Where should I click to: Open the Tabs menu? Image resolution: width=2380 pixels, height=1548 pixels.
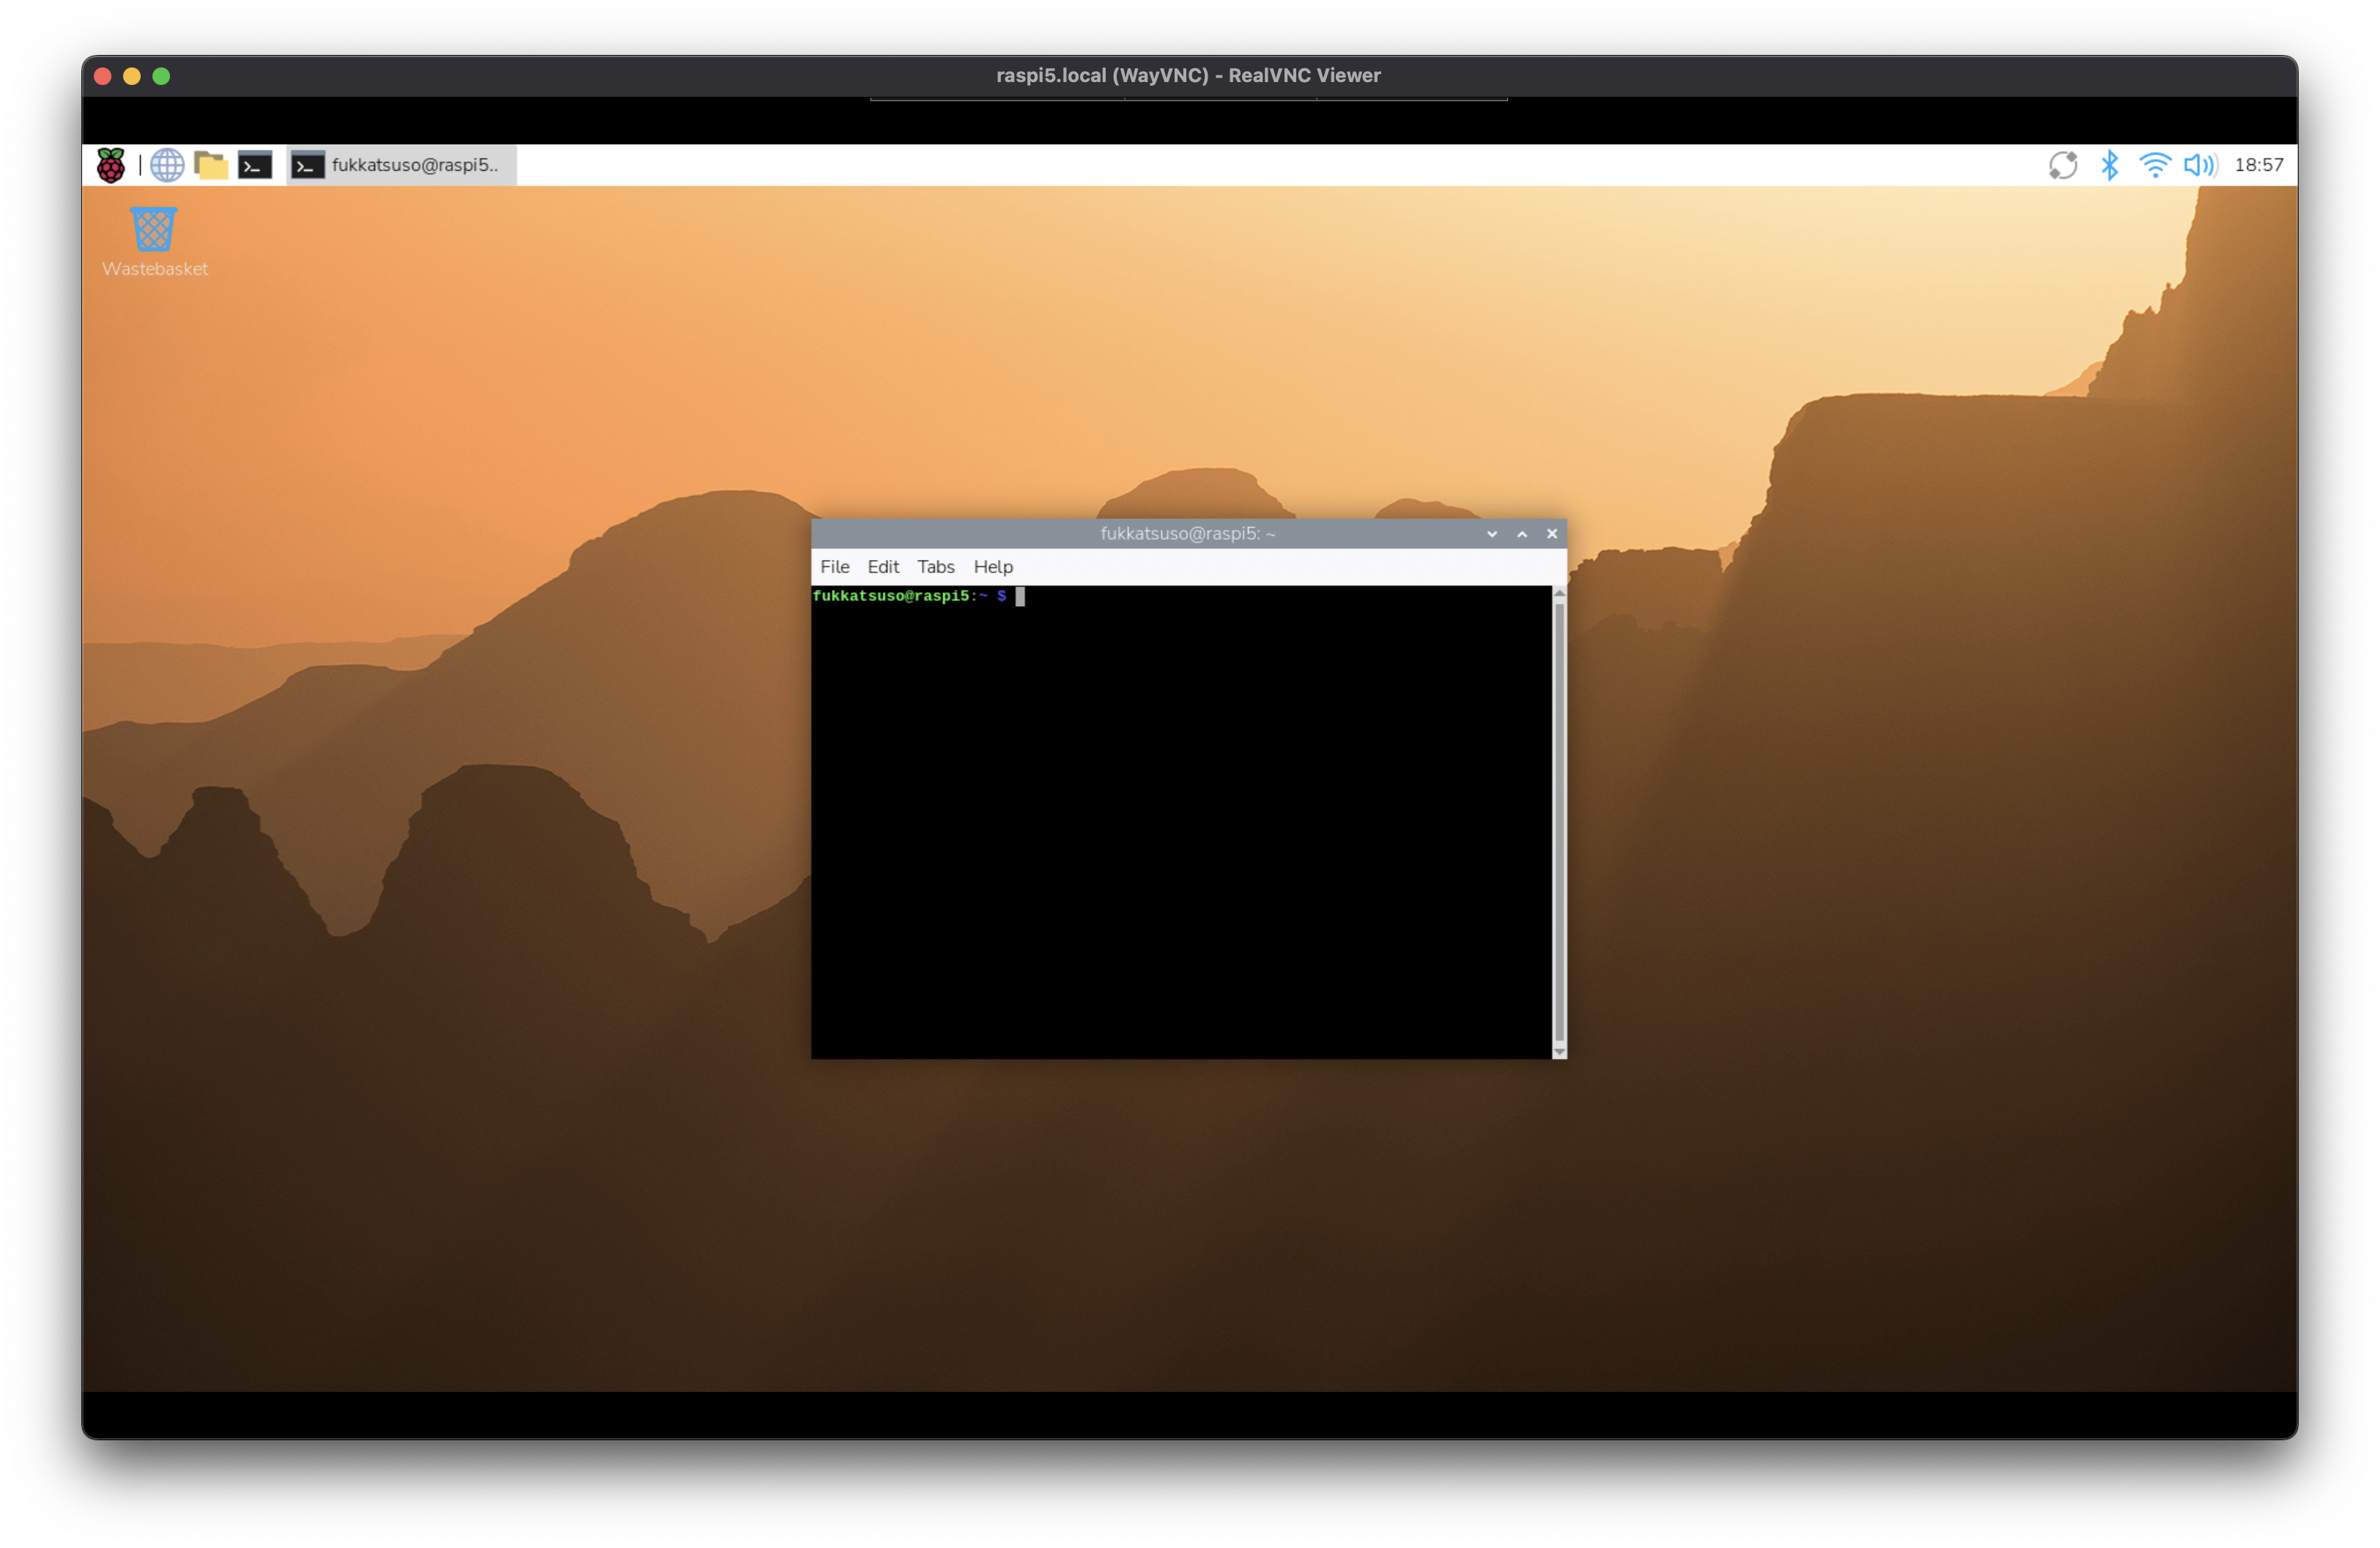pos(935,567)
